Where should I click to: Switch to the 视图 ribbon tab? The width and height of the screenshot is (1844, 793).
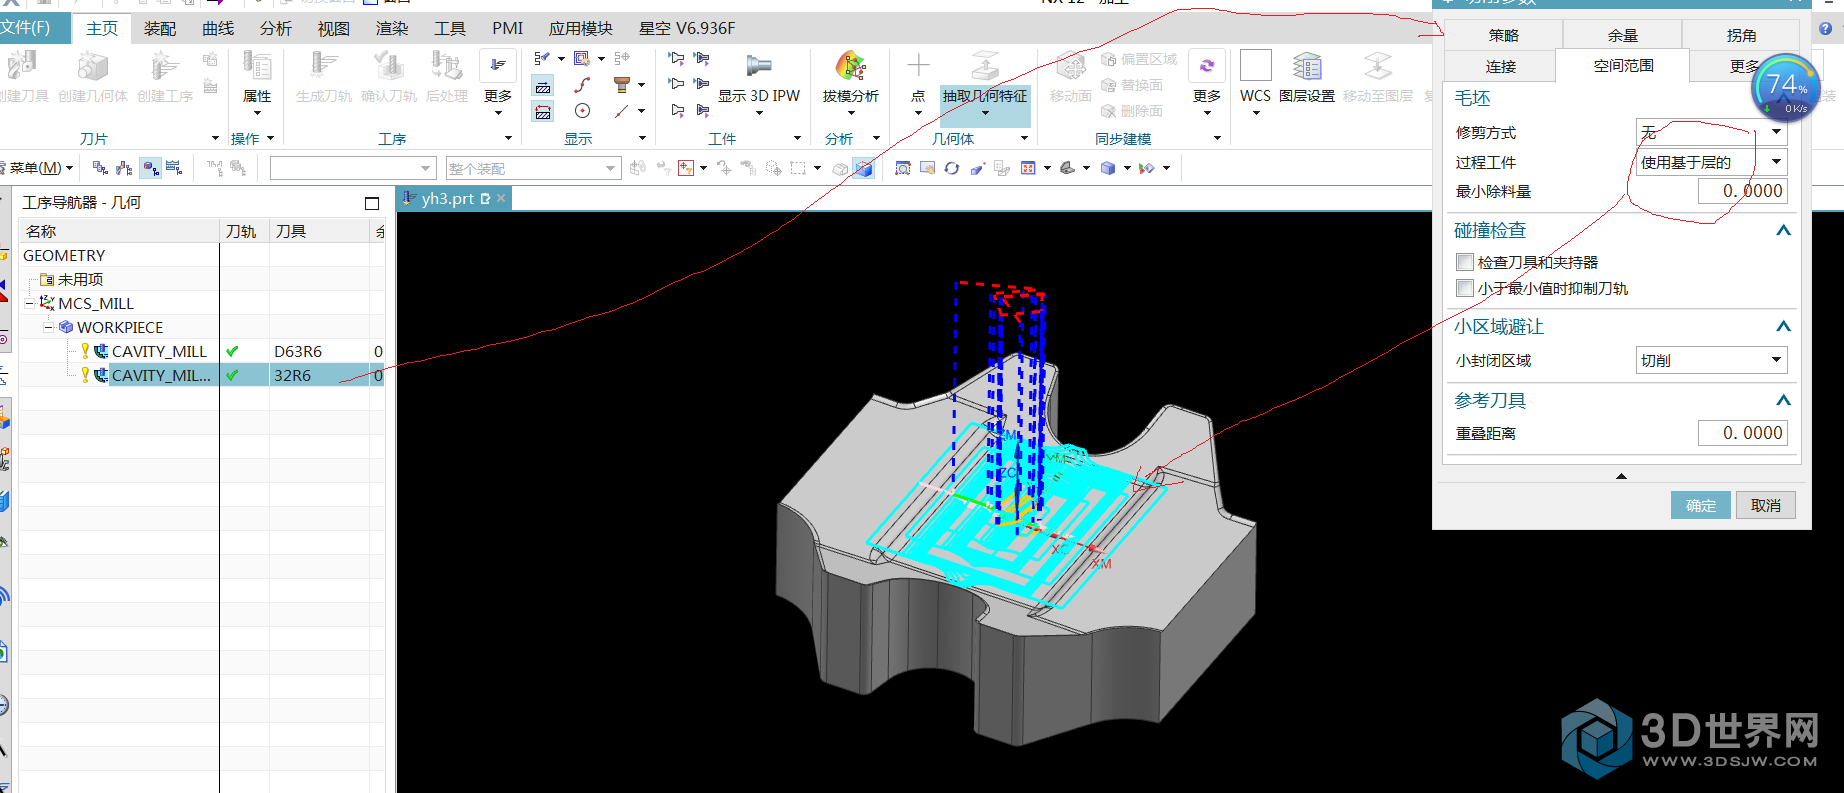334,29
